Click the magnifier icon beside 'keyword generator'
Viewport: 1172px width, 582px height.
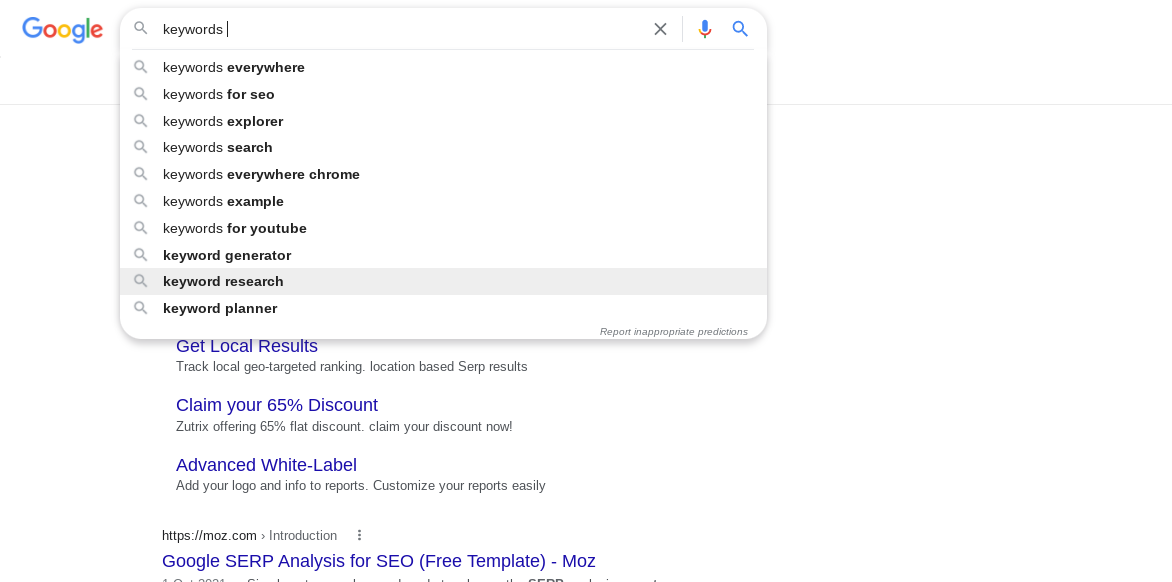point(141,254)
